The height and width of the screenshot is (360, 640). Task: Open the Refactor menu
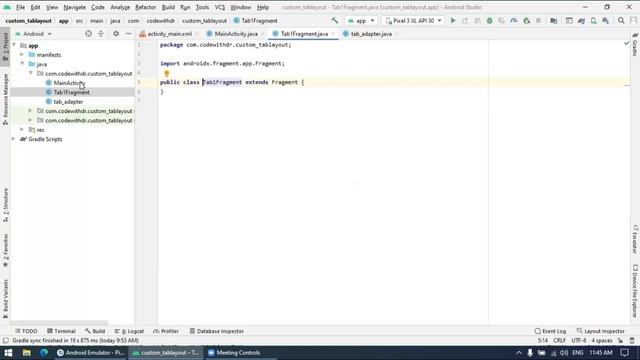click(x=146, y=7)
